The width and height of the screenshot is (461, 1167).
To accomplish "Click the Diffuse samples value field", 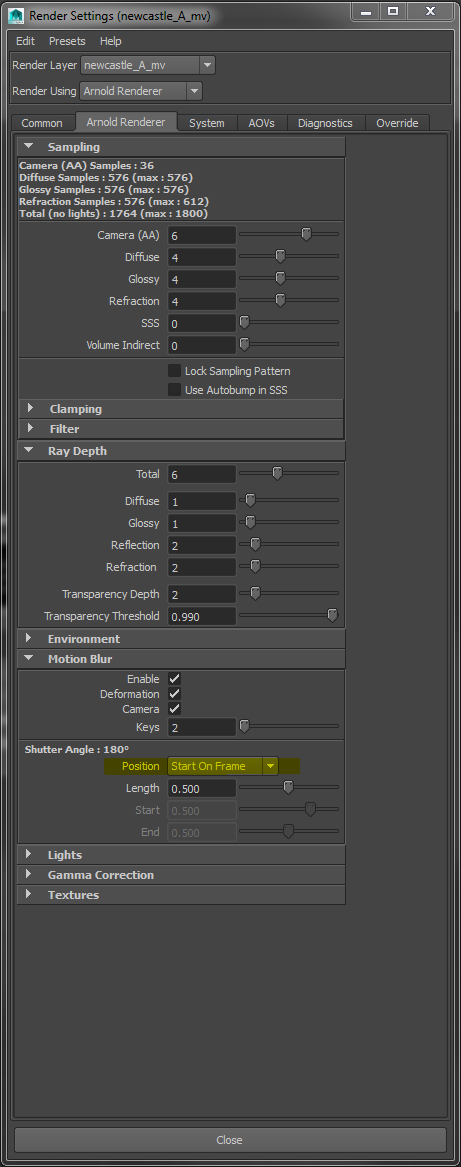I will click(202, 258).
